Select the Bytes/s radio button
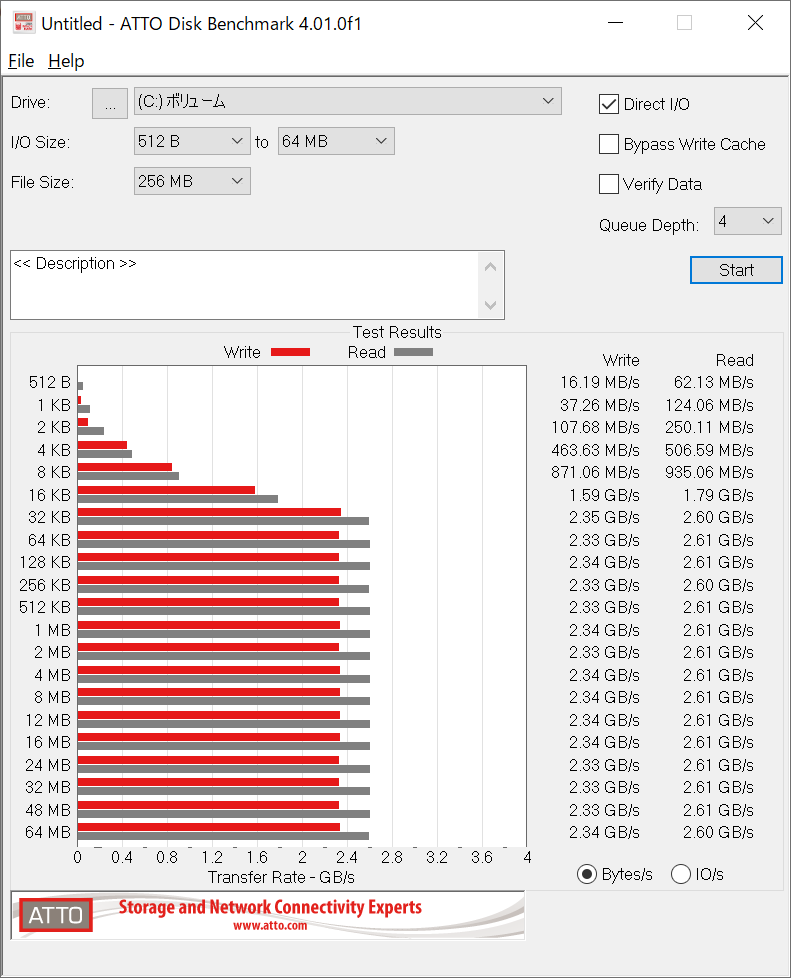 point(586,874)
